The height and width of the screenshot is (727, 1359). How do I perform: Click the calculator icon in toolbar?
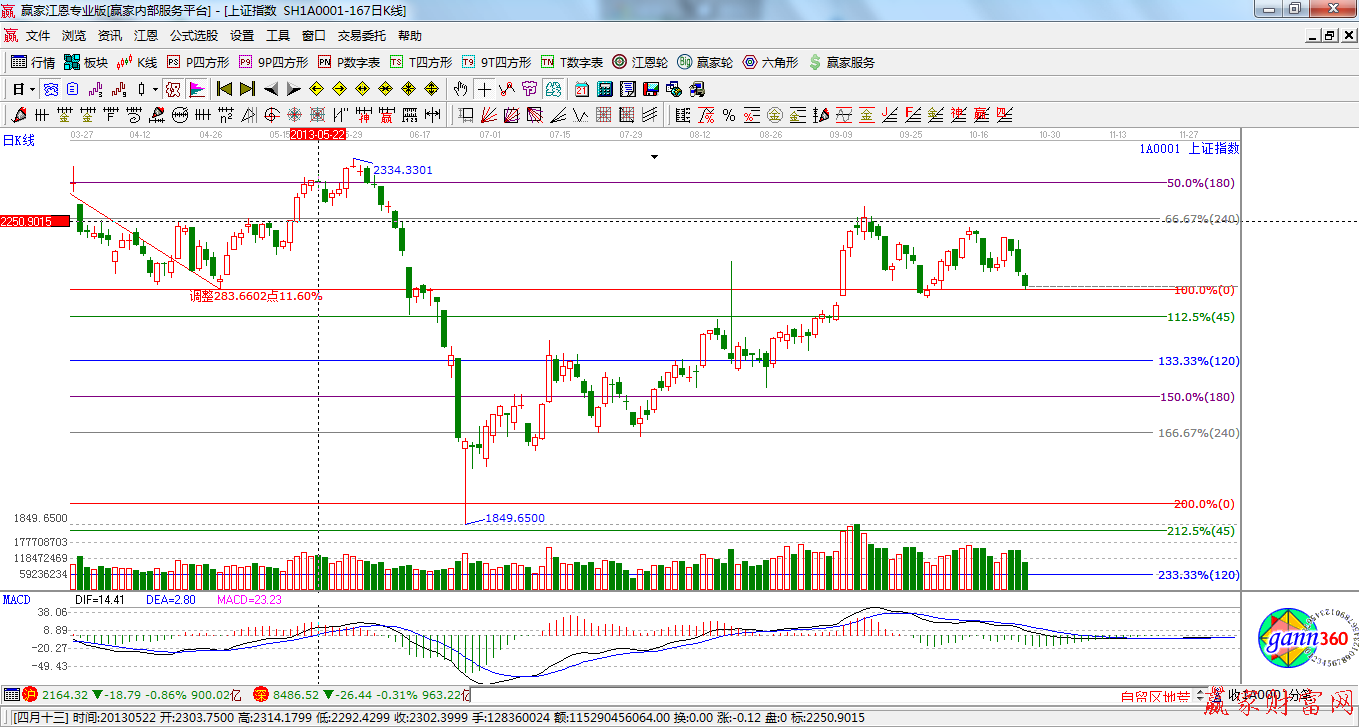pyautogui.click(x=604, y=89)
